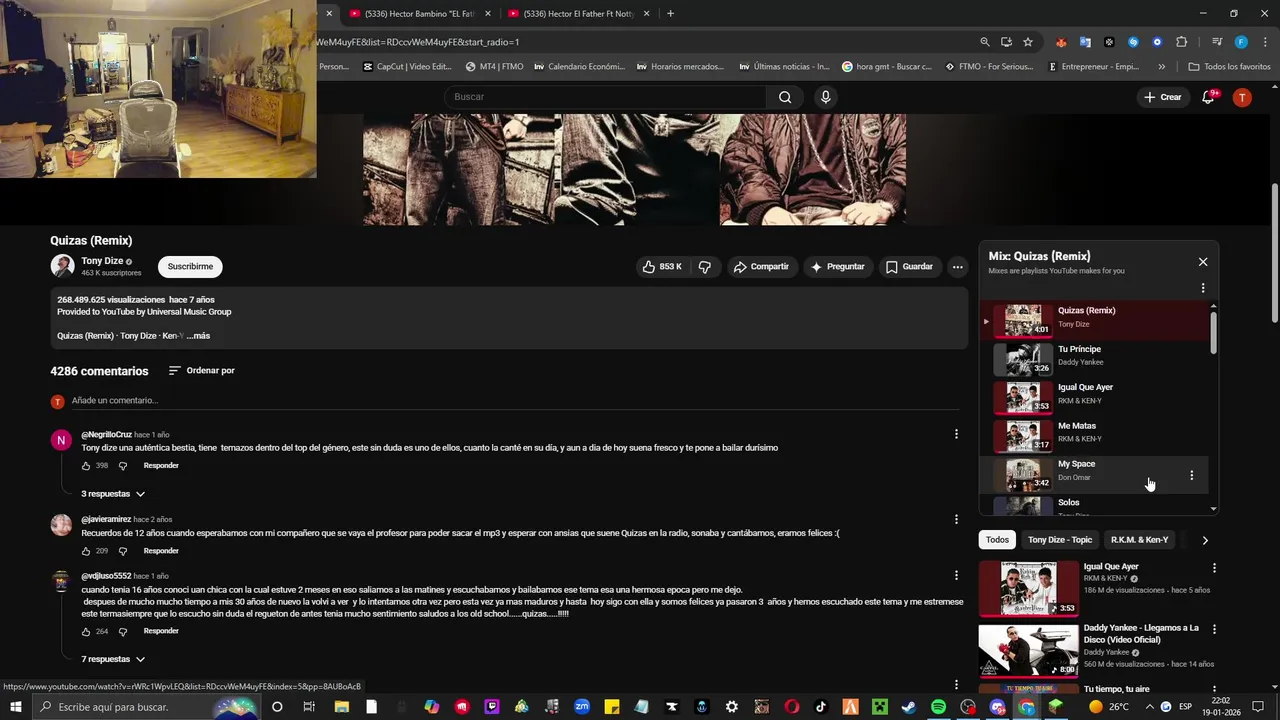Select the Tony Dize - Topic chip
The image size is (1280, 720).
1060,540
